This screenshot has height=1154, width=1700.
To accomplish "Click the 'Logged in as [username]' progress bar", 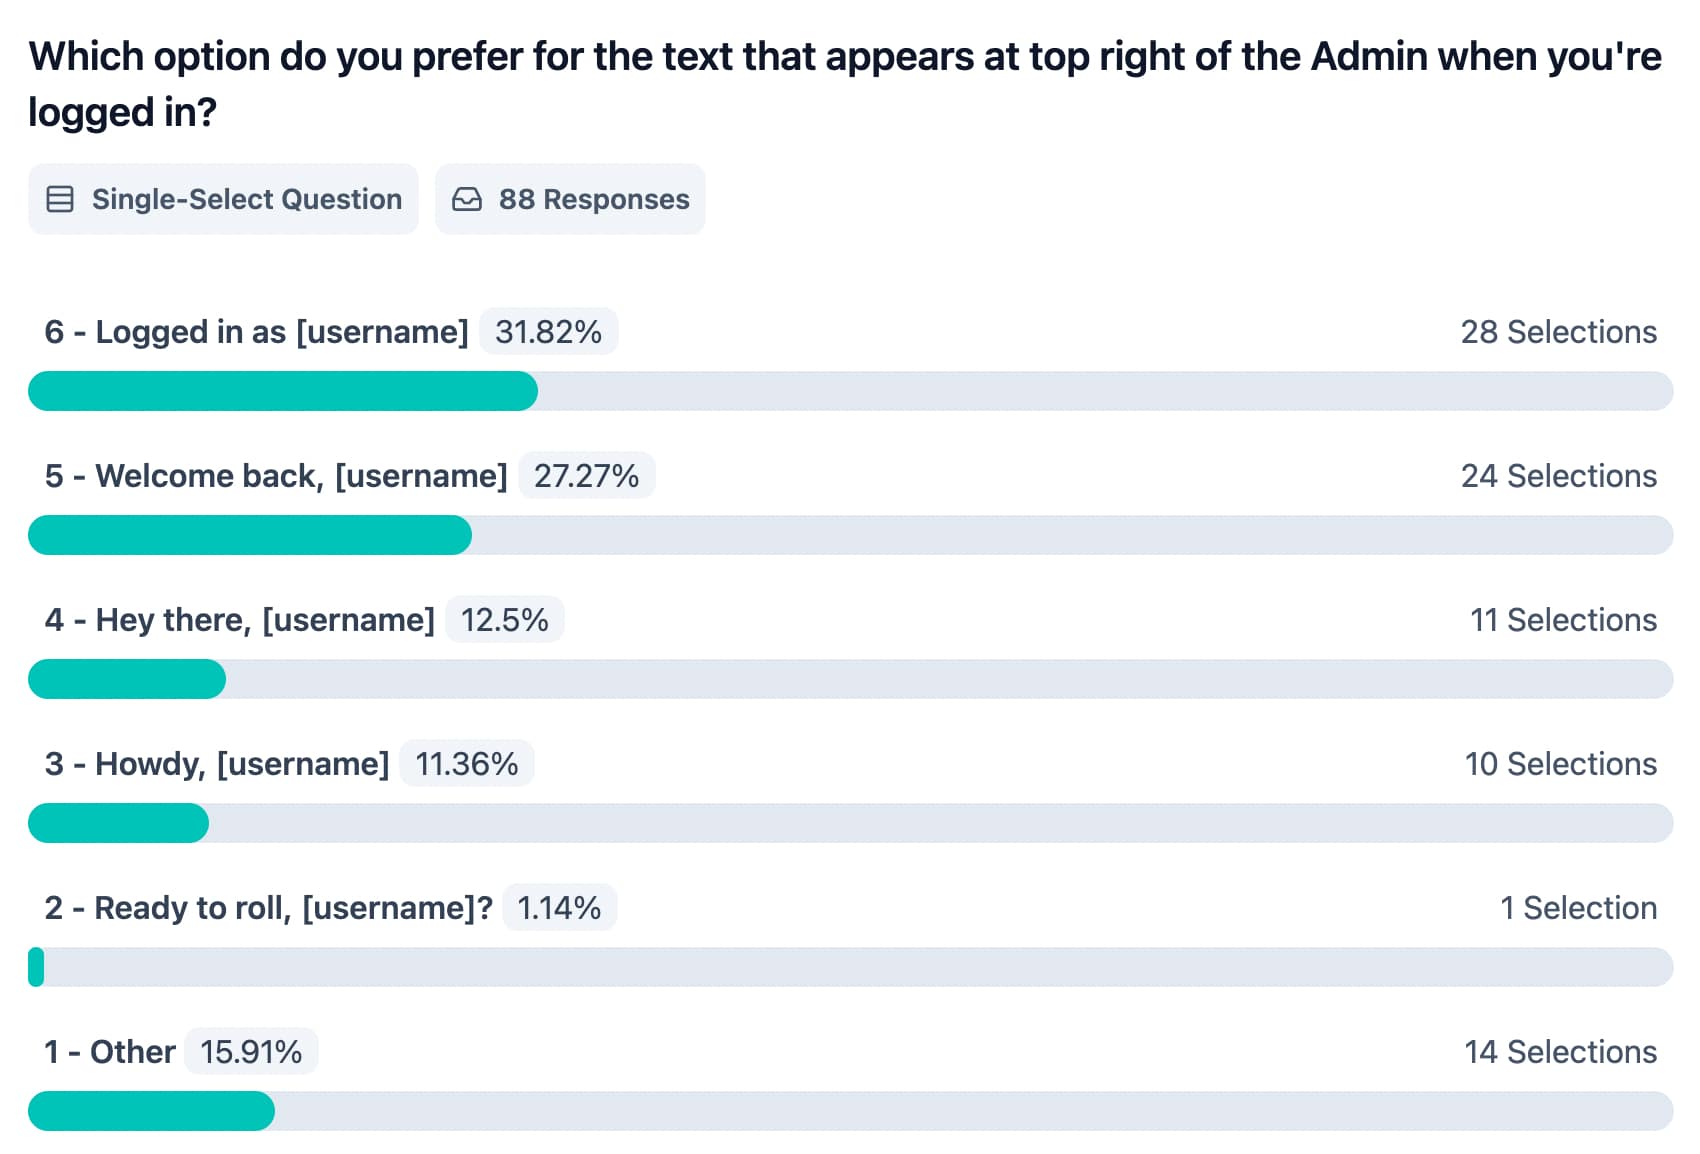I will tap(850, 391).
